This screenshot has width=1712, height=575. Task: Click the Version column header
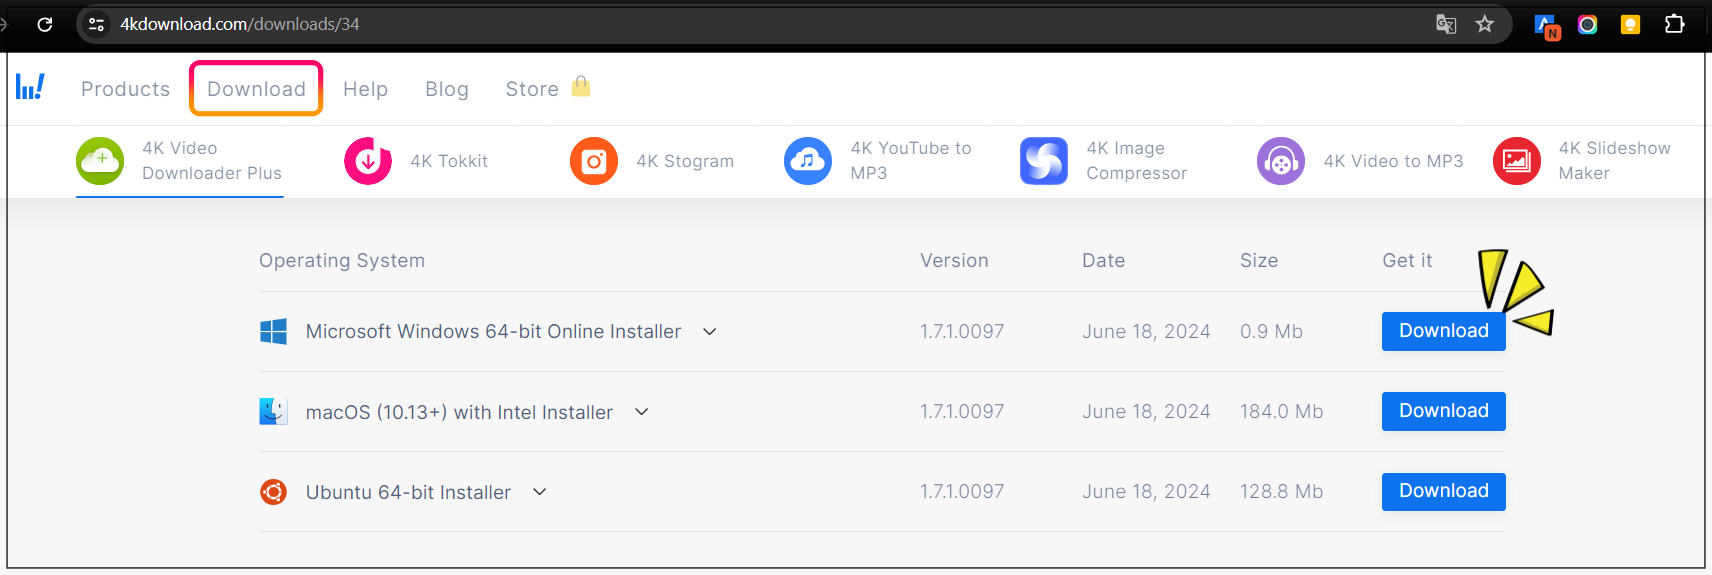(x=954, y=260)
